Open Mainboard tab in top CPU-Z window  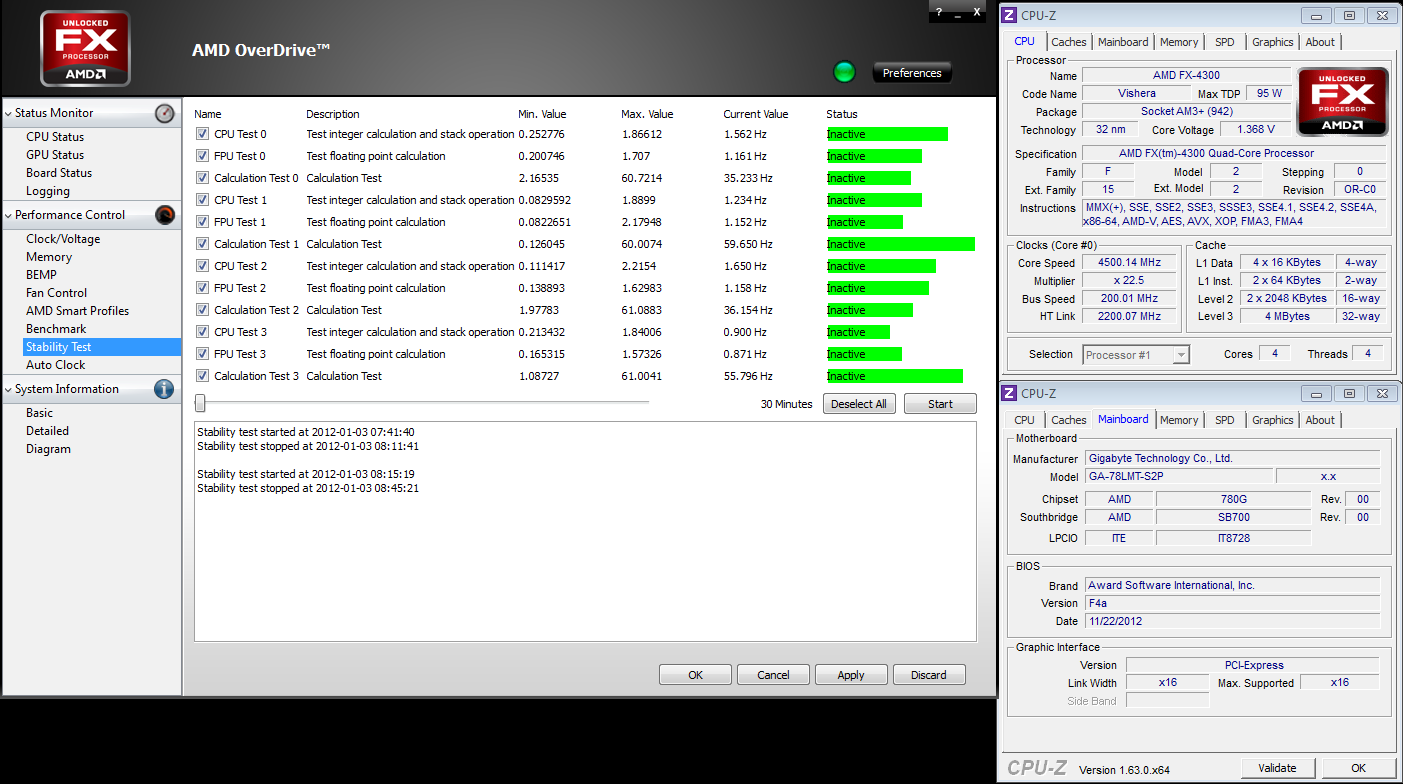(x=1123, y=42)
